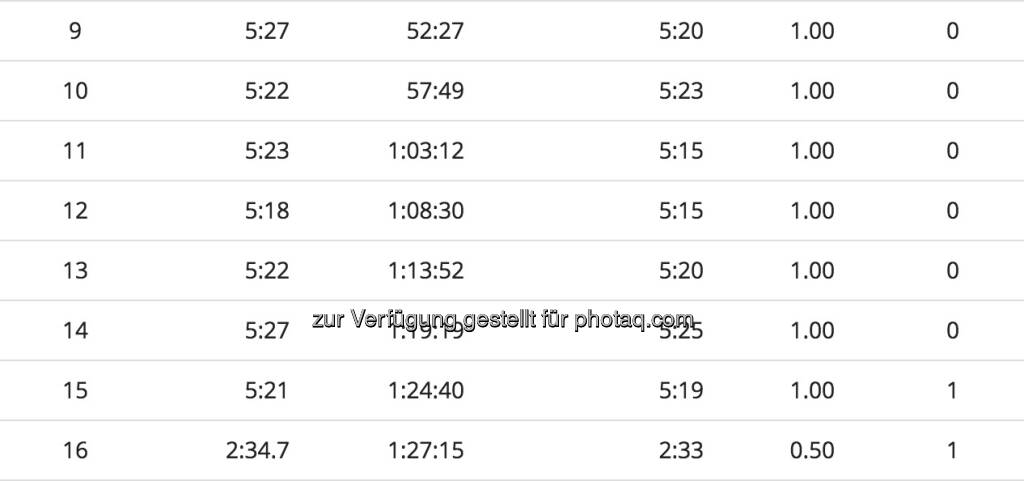The height and width of the screenshot is (481, 1024).
Task: Click cumulative time 1:13:52
Action: point(426,270)
